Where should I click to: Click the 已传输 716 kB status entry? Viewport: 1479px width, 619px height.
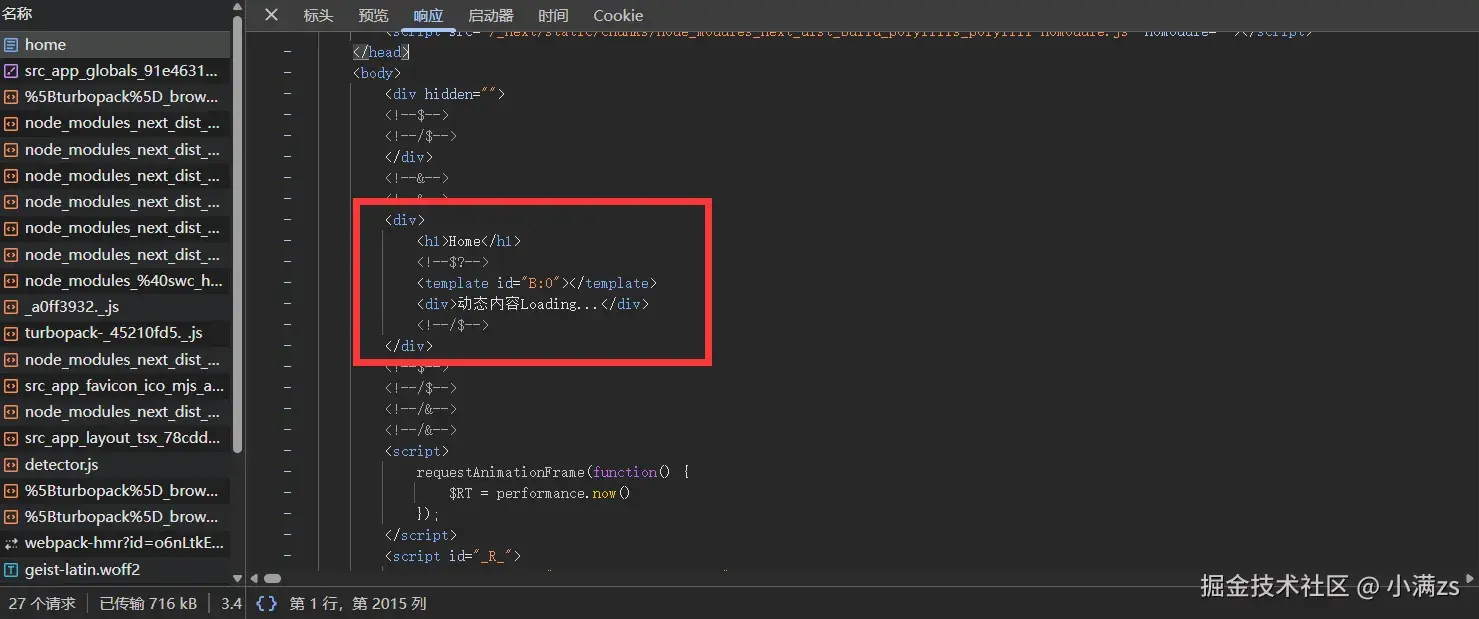(148, 604)
